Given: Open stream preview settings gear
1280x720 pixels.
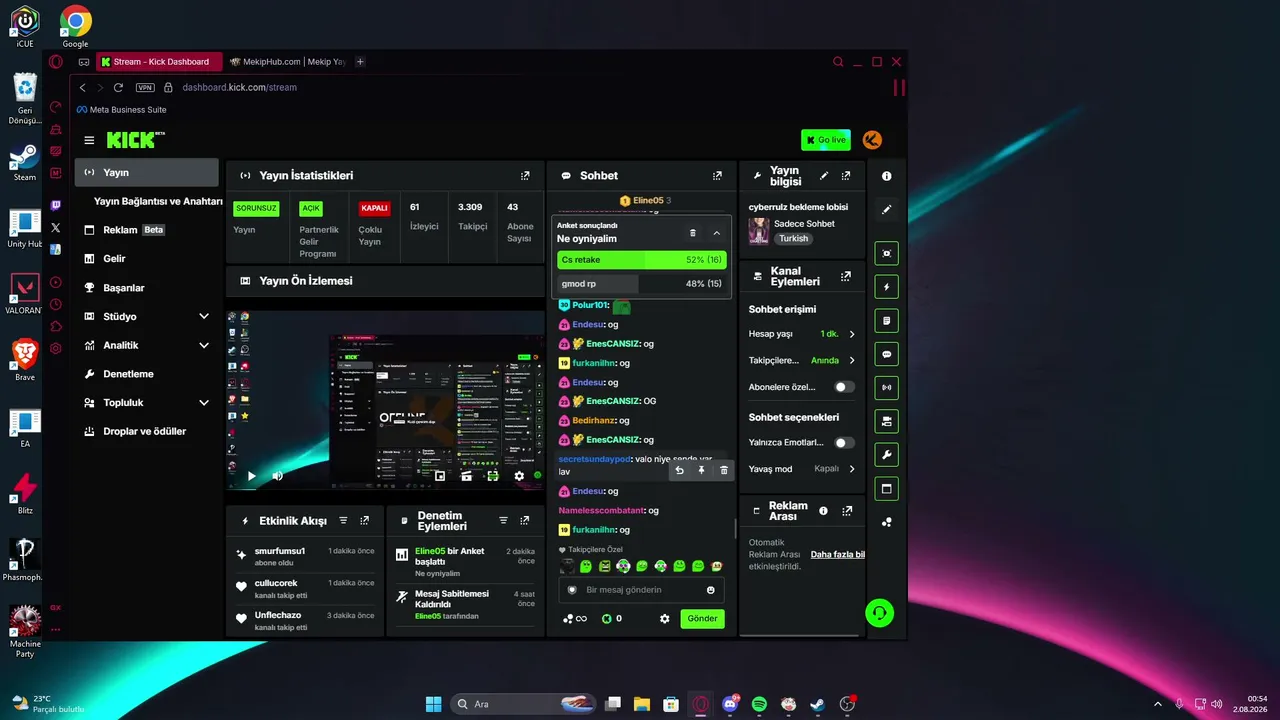Looking at the screenshot, I should (519, 476).
